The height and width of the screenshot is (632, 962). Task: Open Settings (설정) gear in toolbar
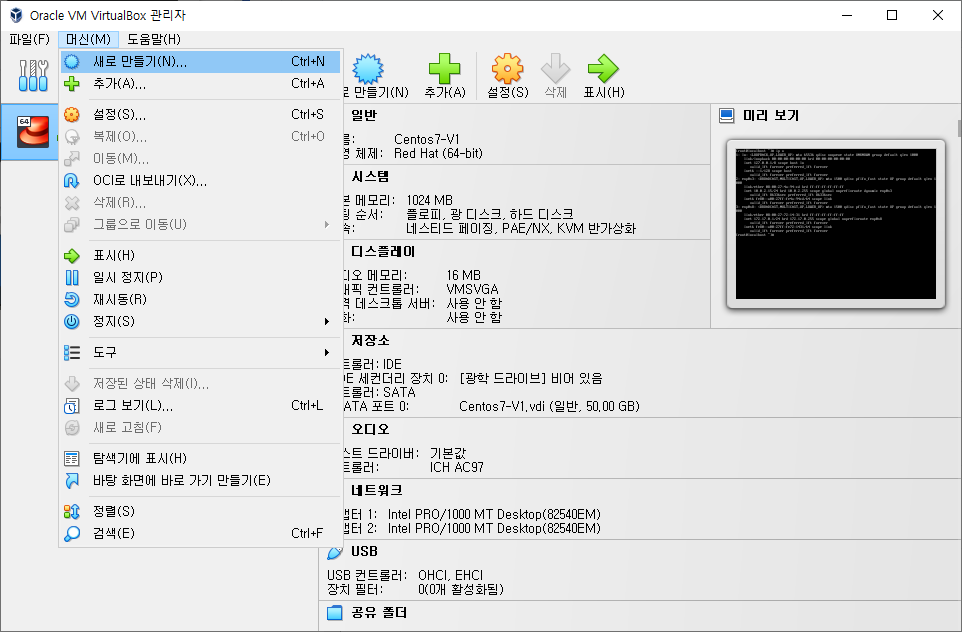507,68
